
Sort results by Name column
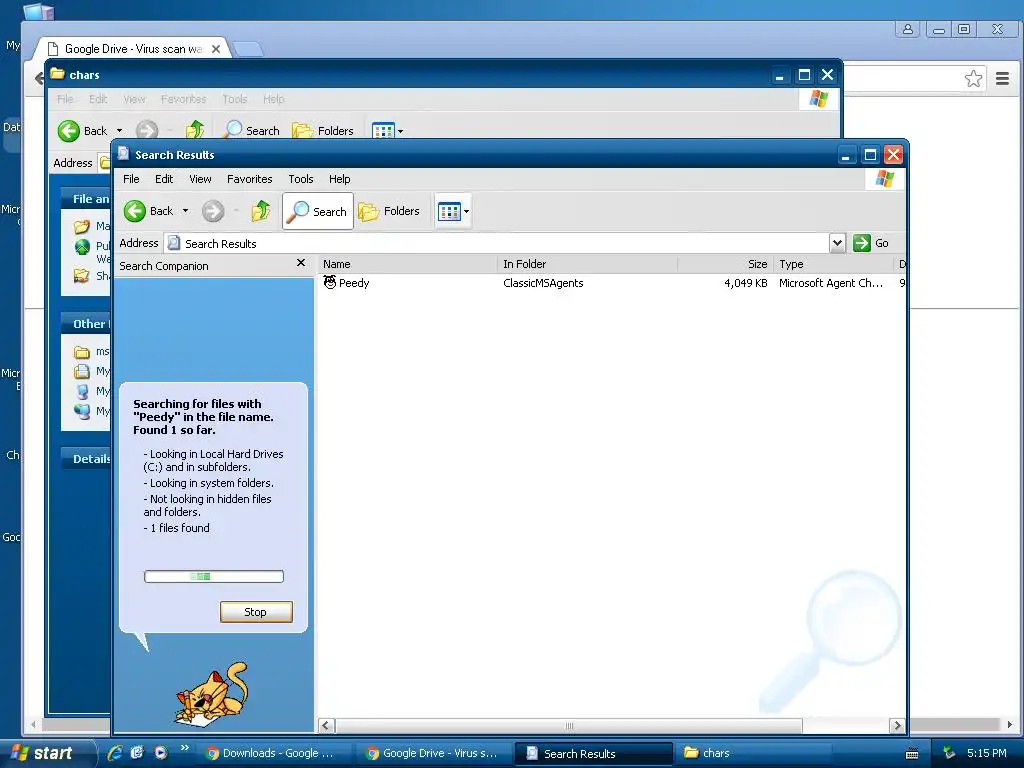(408, 264)
